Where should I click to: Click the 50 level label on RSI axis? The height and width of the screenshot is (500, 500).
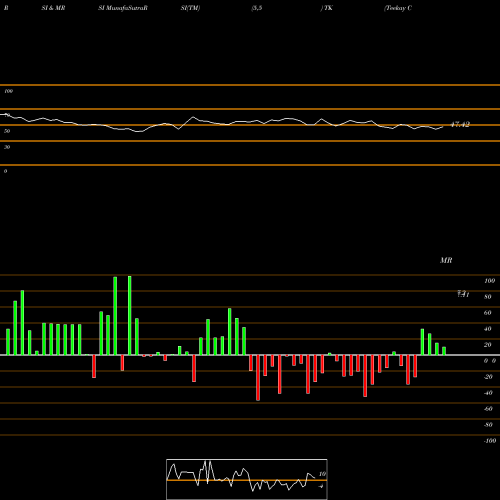[x=7, y=131]
